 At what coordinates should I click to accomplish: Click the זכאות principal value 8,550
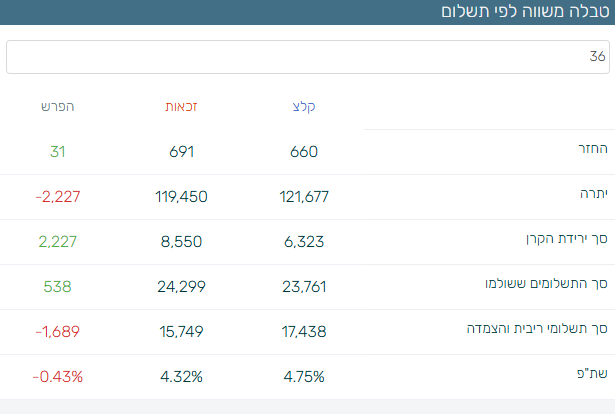[x=181, y=242]
